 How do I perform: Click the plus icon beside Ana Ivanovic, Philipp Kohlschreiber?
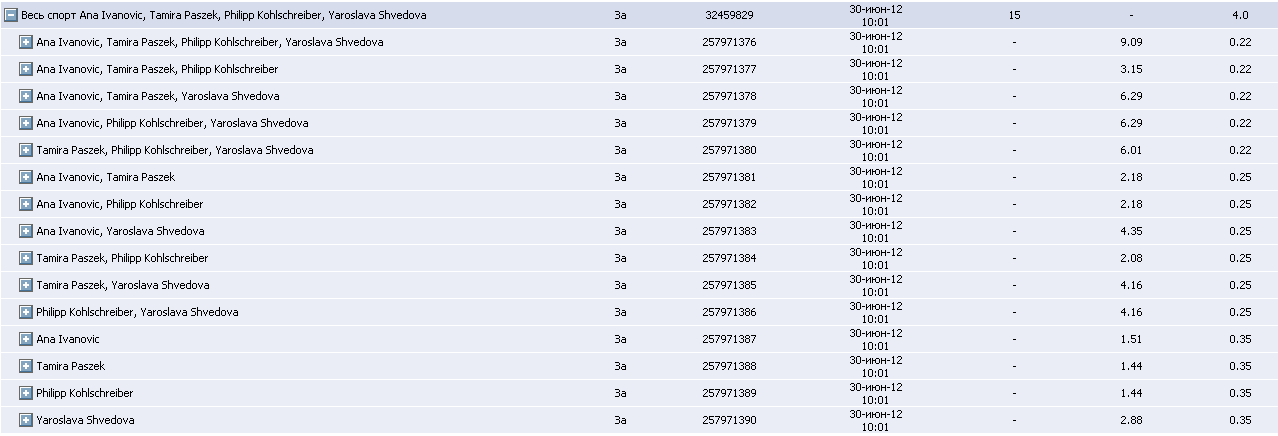[26, 205]
